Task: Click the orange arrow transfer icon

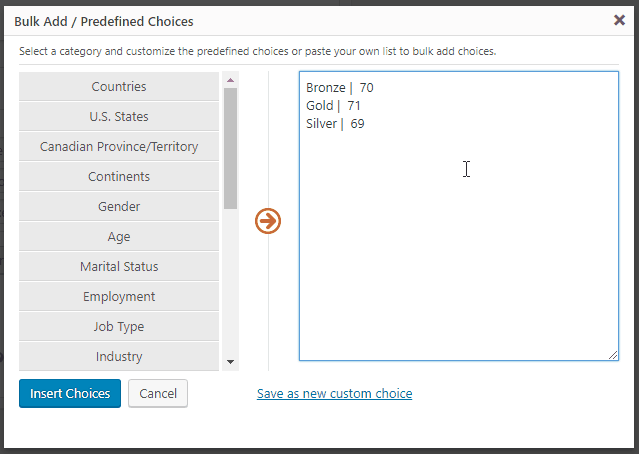Action: tap(268, 221)
